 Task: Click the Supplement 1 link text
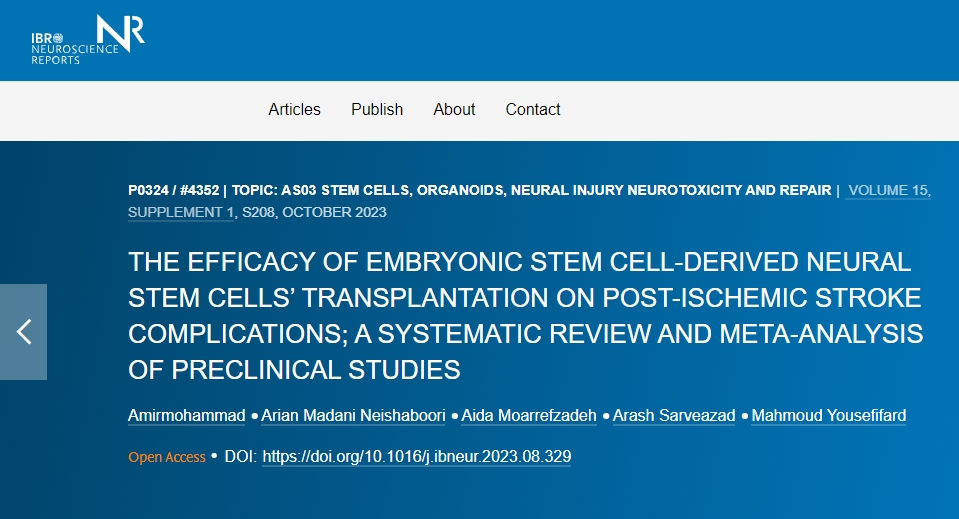coord(180,212)
